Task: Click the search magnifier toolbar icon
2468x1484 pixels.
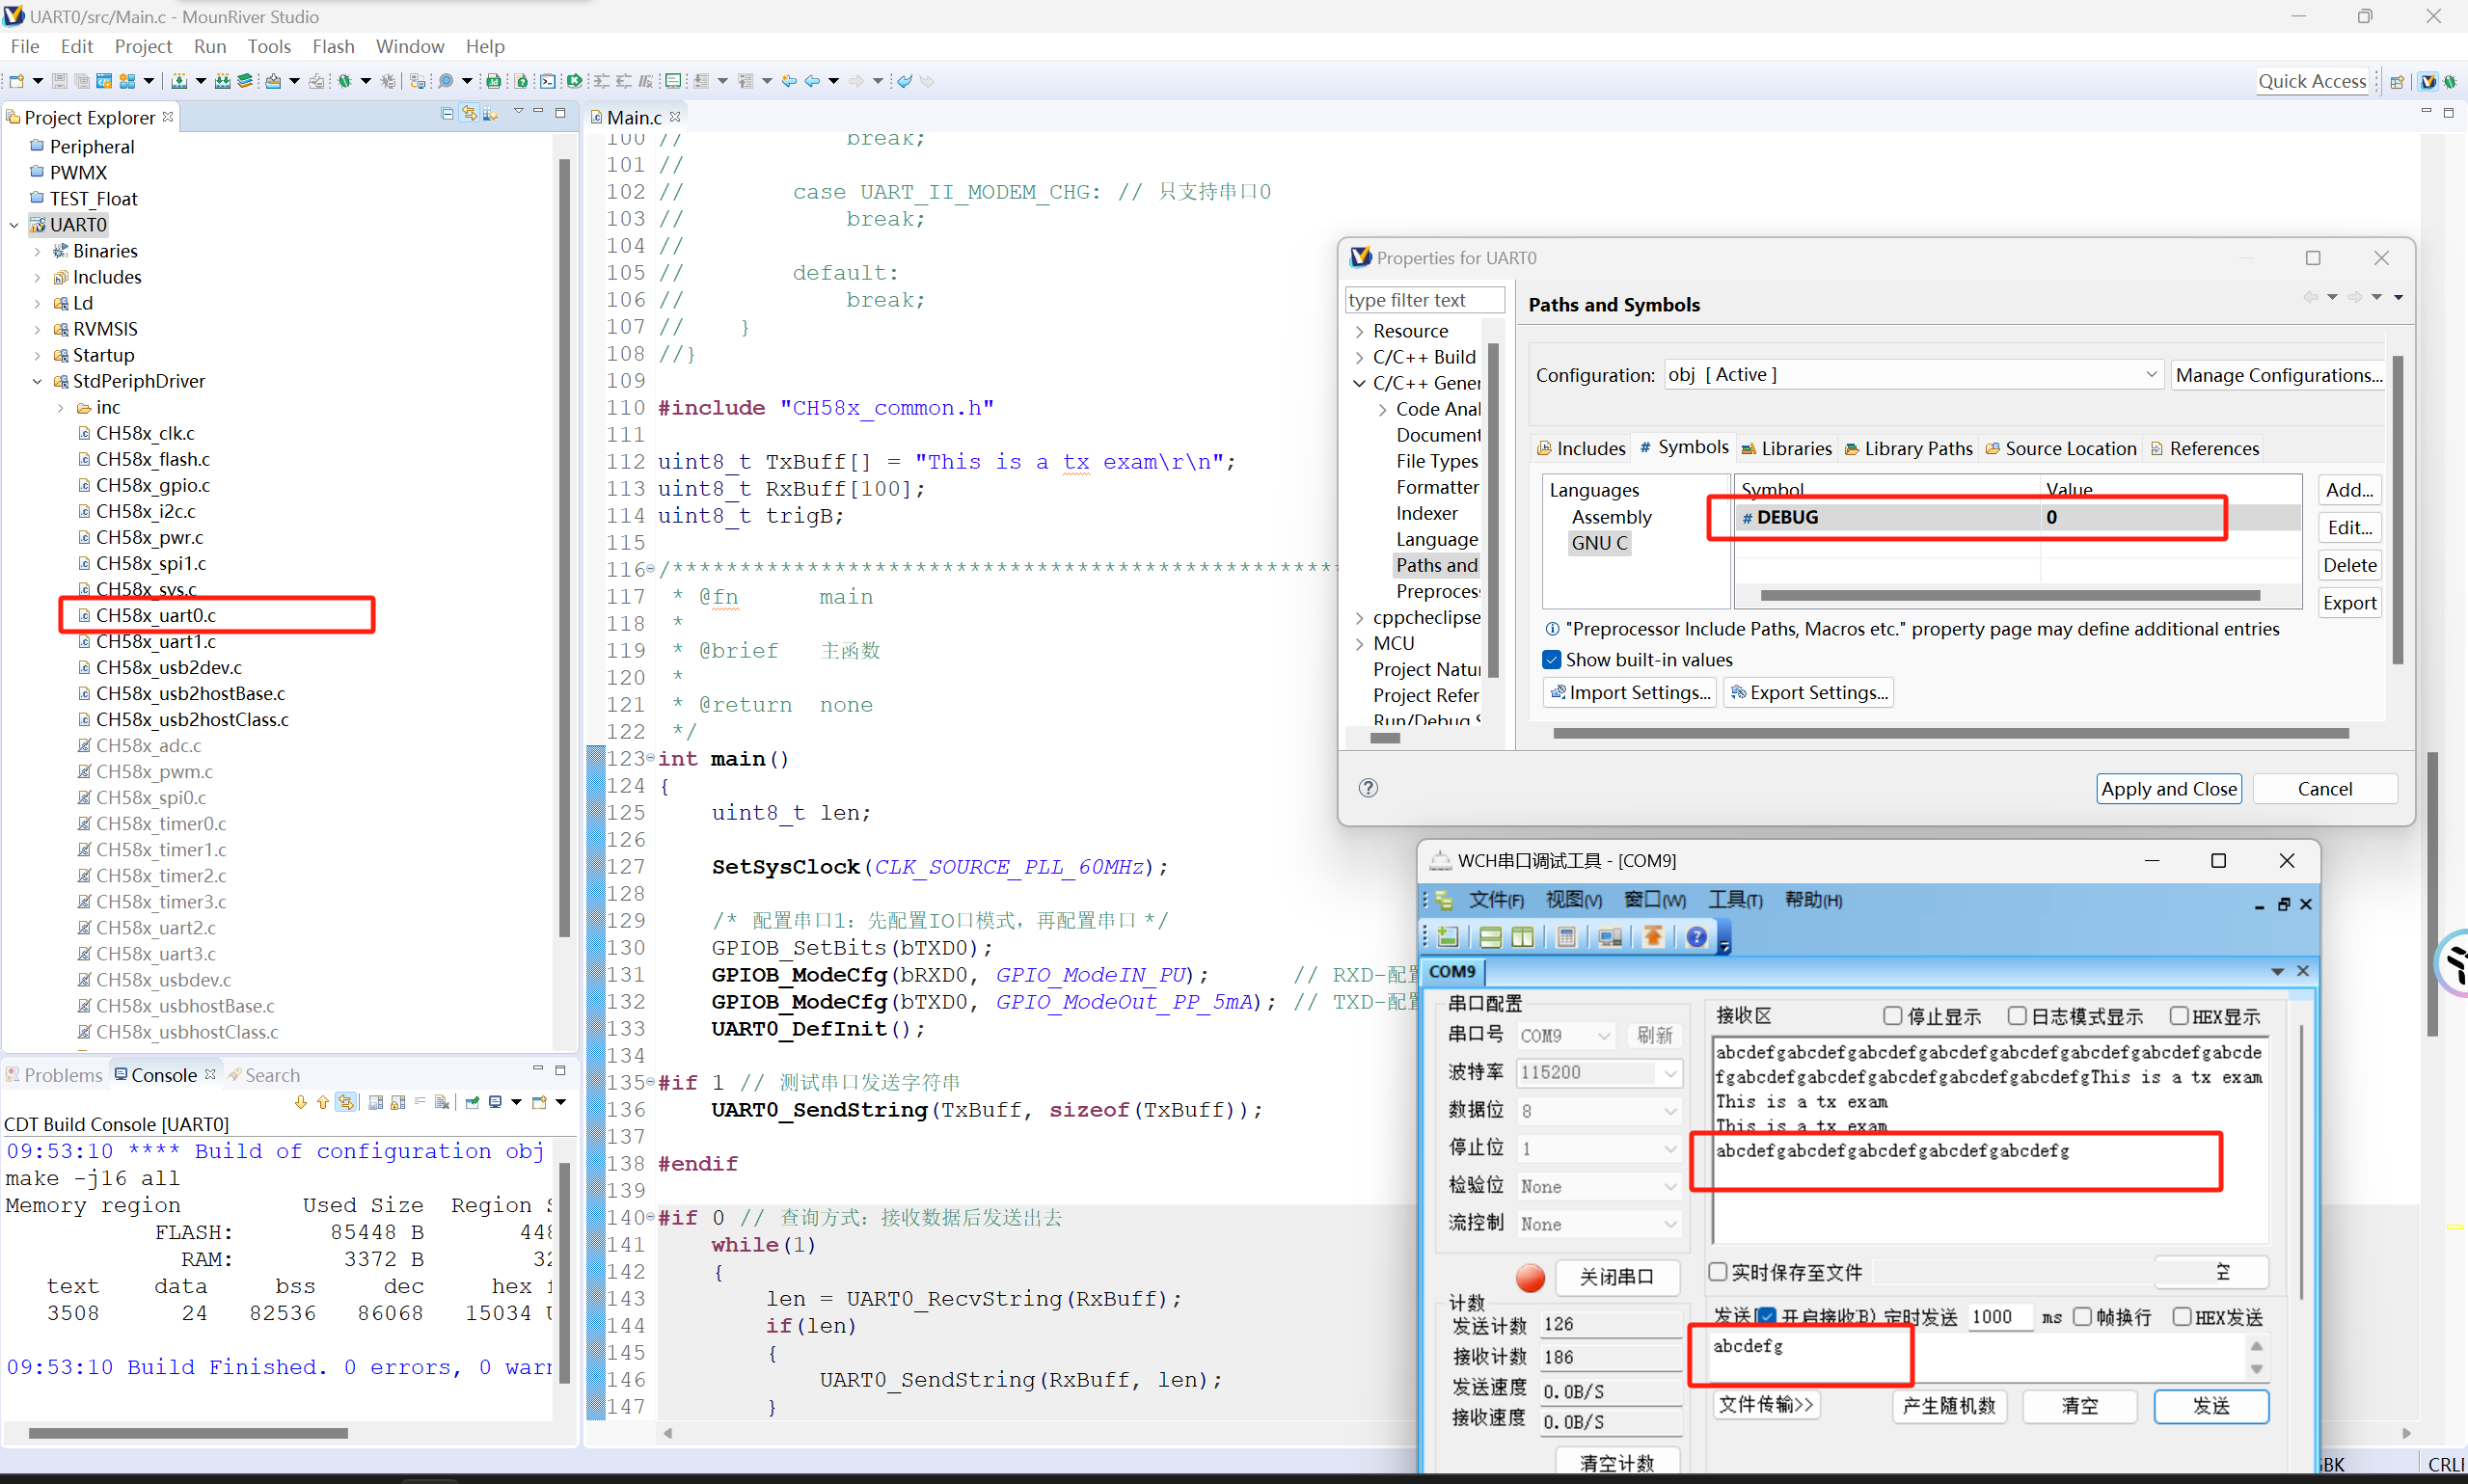Action: coord(446,81)
